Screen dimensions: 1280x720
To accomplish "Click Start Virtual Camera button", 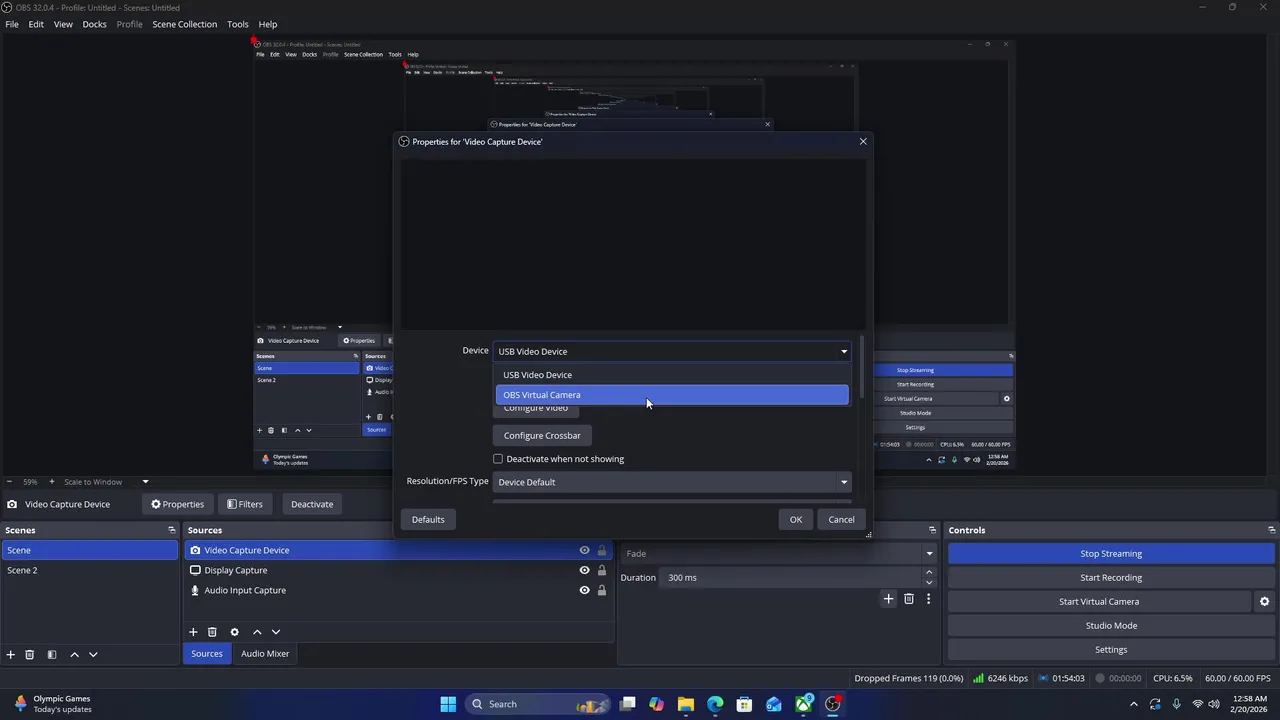I will [1099, 601].
